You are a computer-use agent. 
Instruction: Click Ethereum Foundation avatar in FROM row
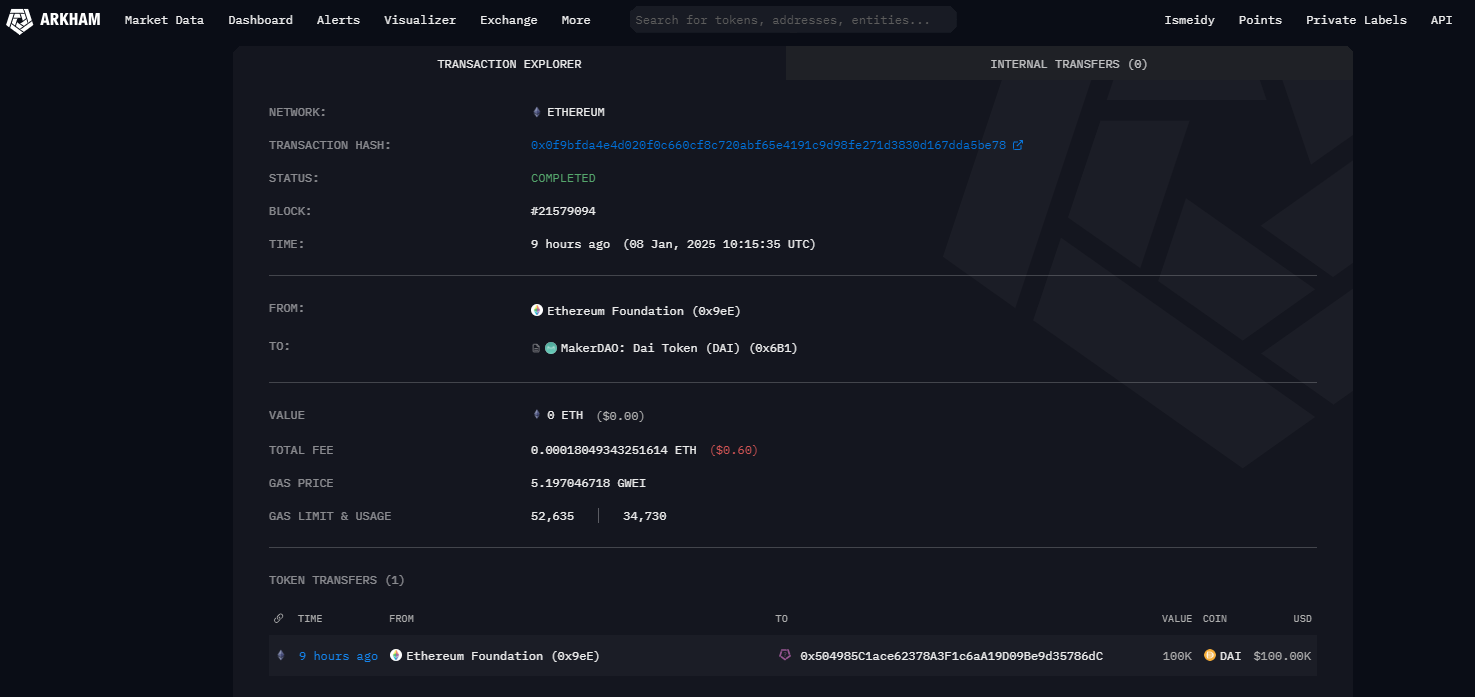point(537,311)
